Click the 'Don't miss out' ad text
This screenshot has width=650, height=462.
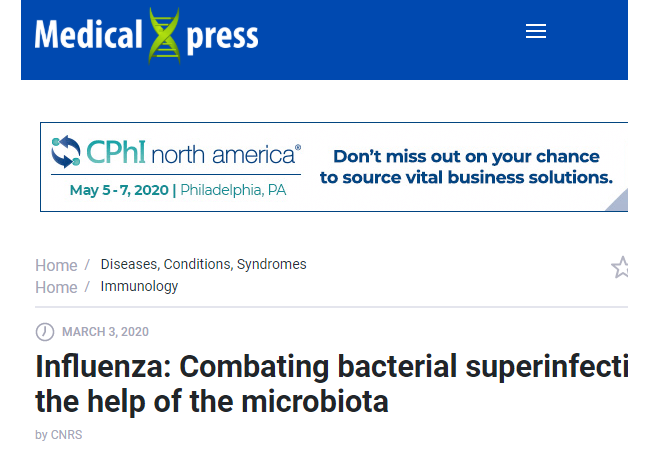(466, 167)
